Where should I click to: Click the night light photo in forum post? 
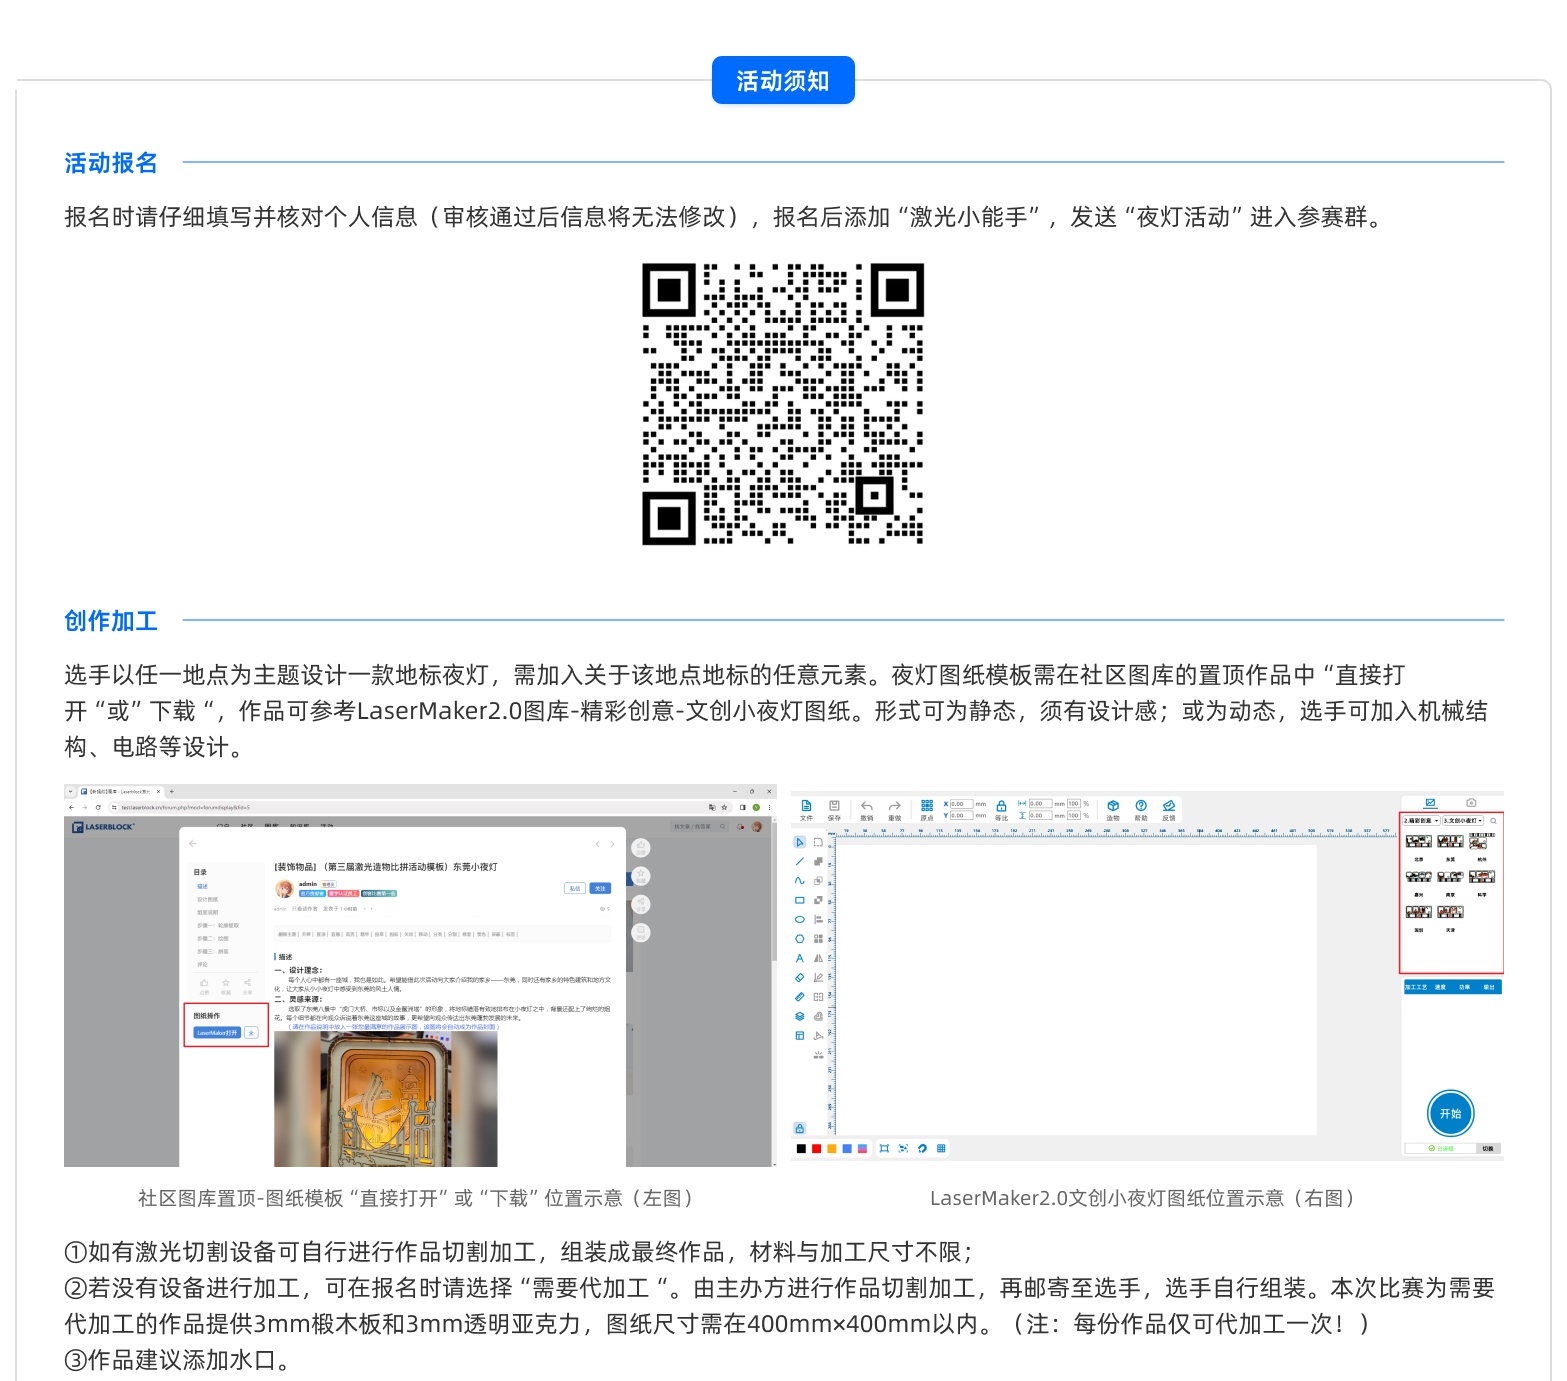385,1099
